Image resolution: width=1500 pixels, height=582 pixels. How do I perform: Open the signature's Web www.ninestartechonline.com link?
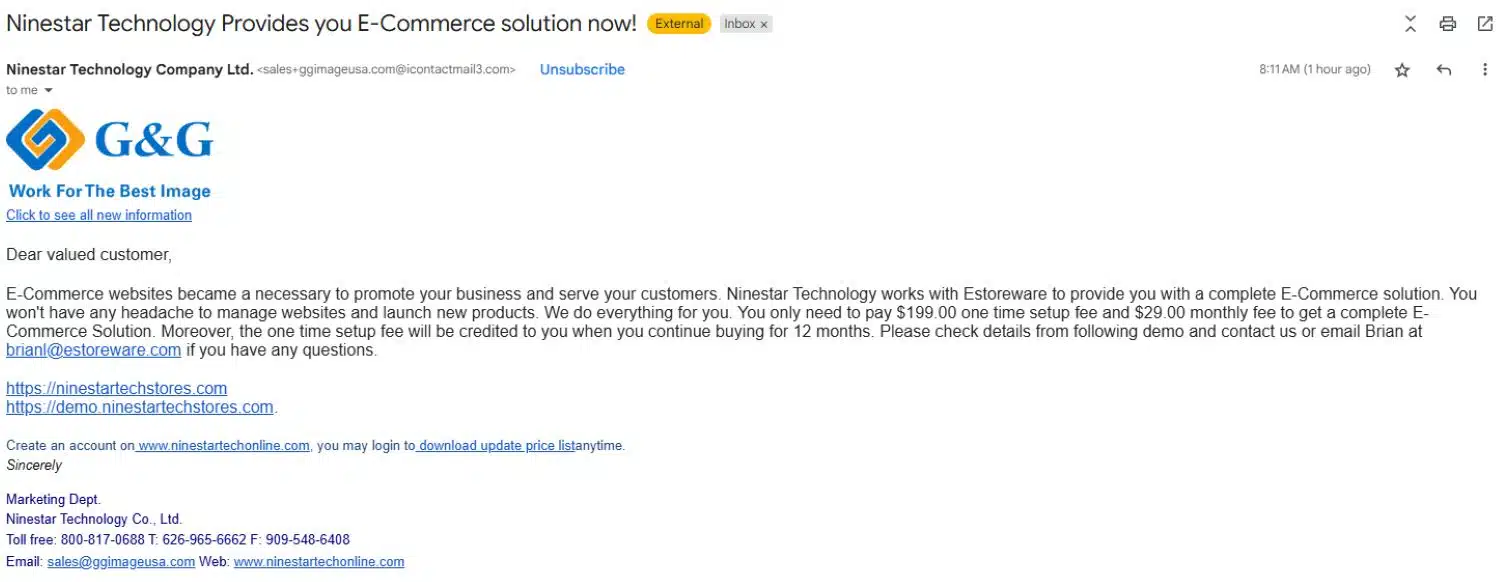click(x=319, y=562)
